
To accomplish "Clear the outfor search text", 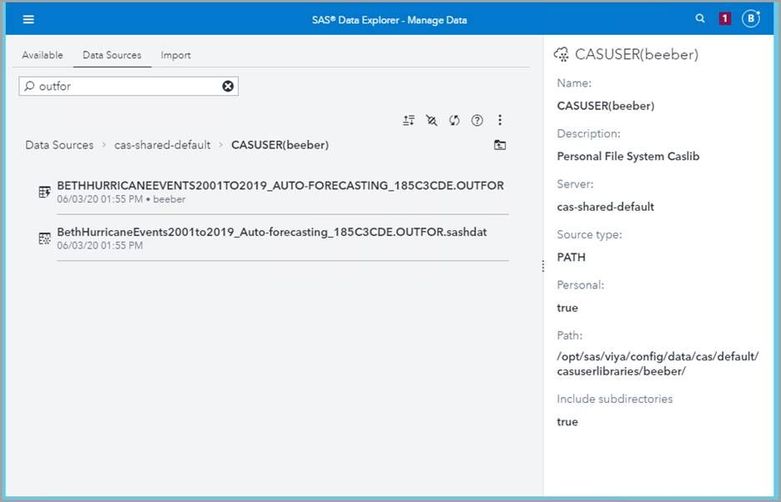I will pos(228,86).
